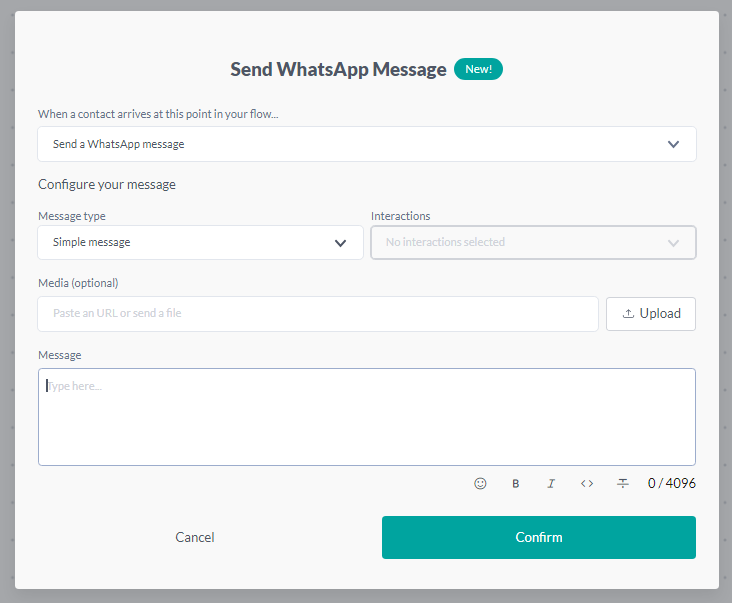
Task: Open the emoji picker icon
Action: pyautogui.click(x=480, y=483)
